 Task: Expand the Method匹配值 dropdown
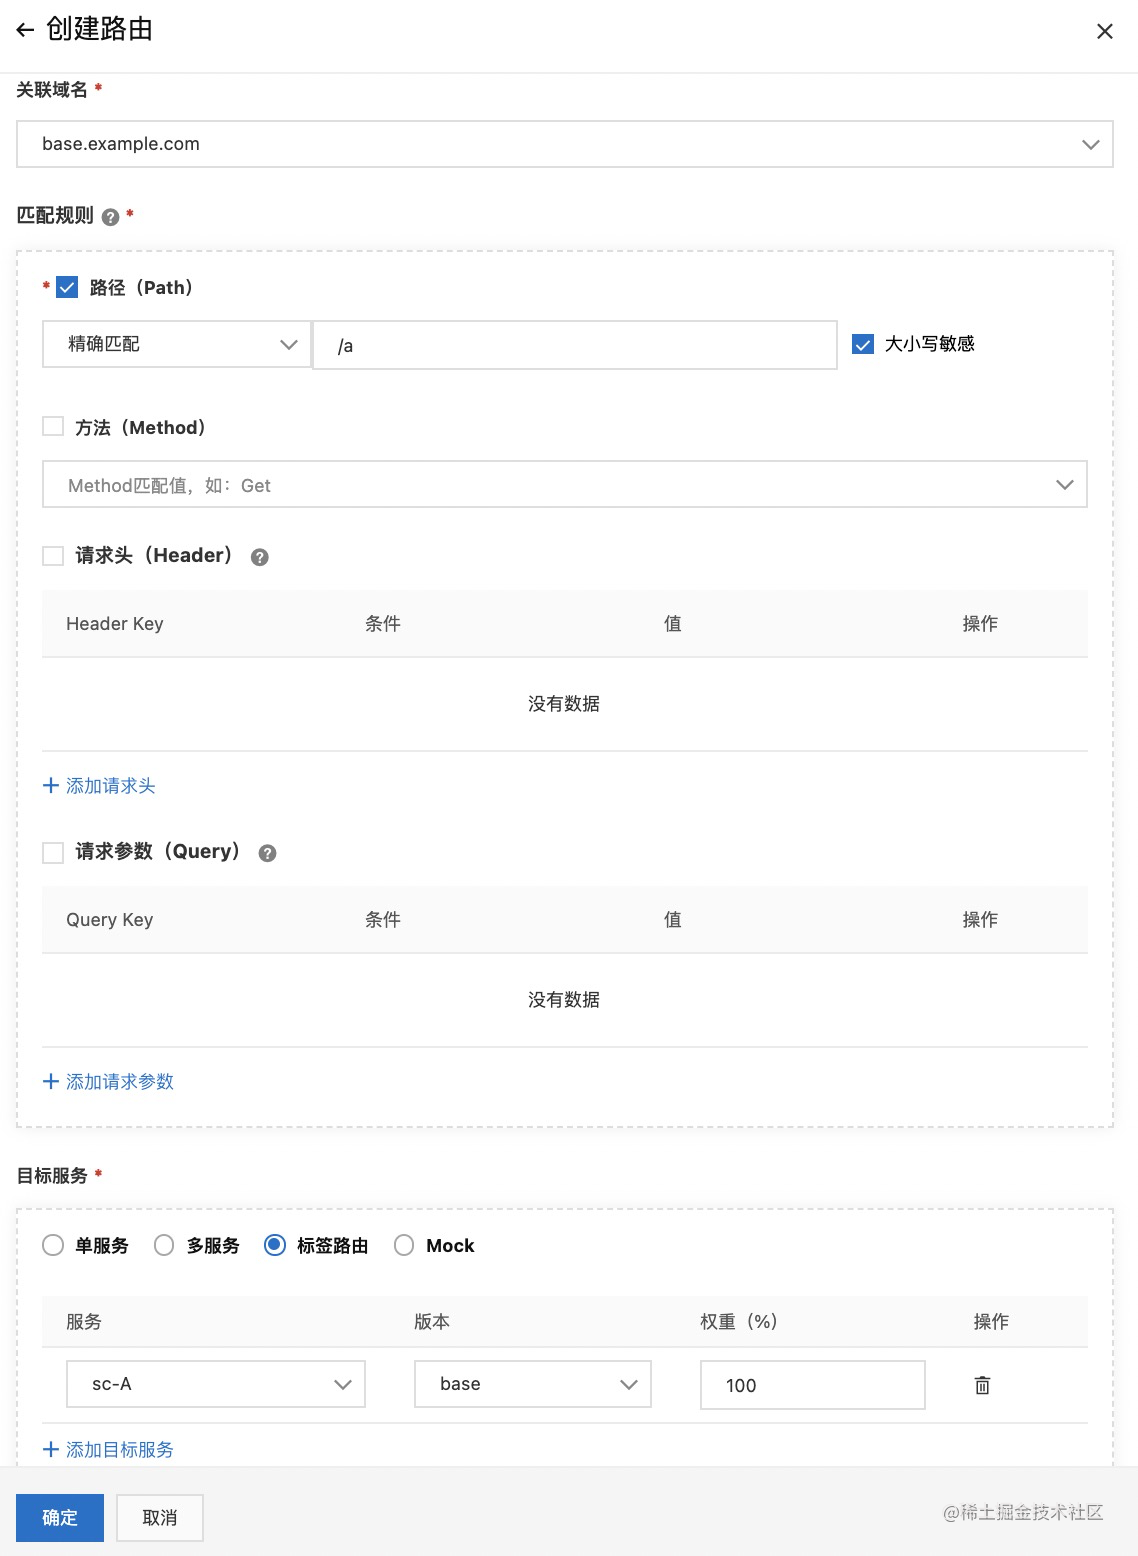pyautogui.click(x=565, y=485)
